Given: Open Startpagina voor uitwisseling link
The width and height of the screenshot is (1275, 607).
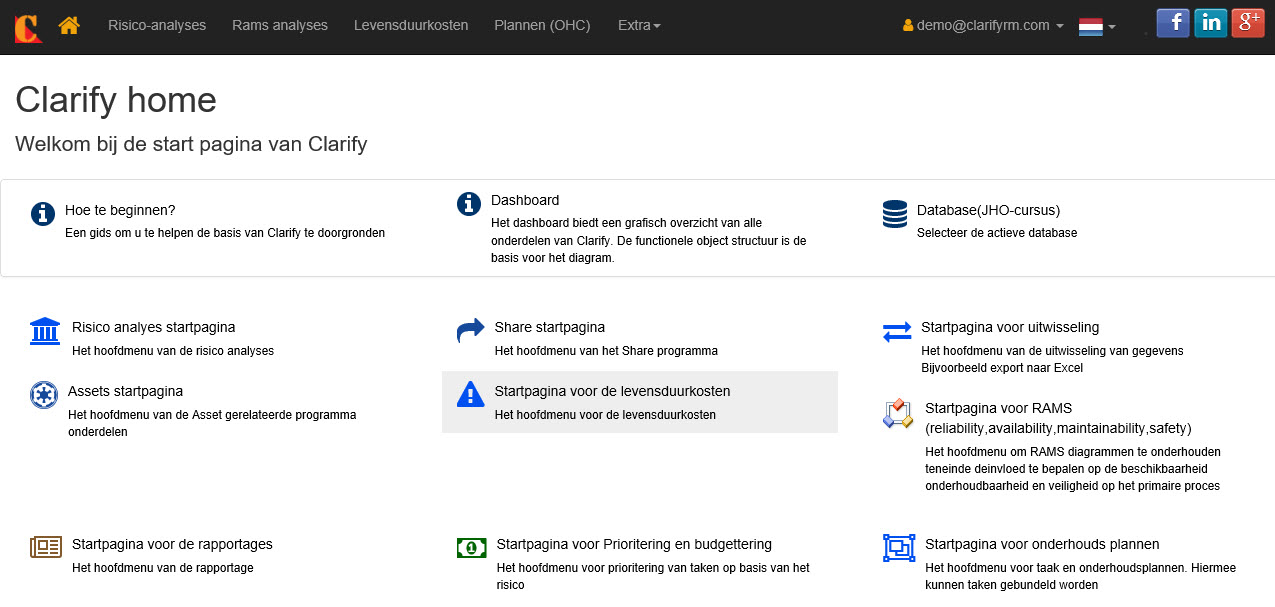Looking at the screenshot, I should 1010,327.
